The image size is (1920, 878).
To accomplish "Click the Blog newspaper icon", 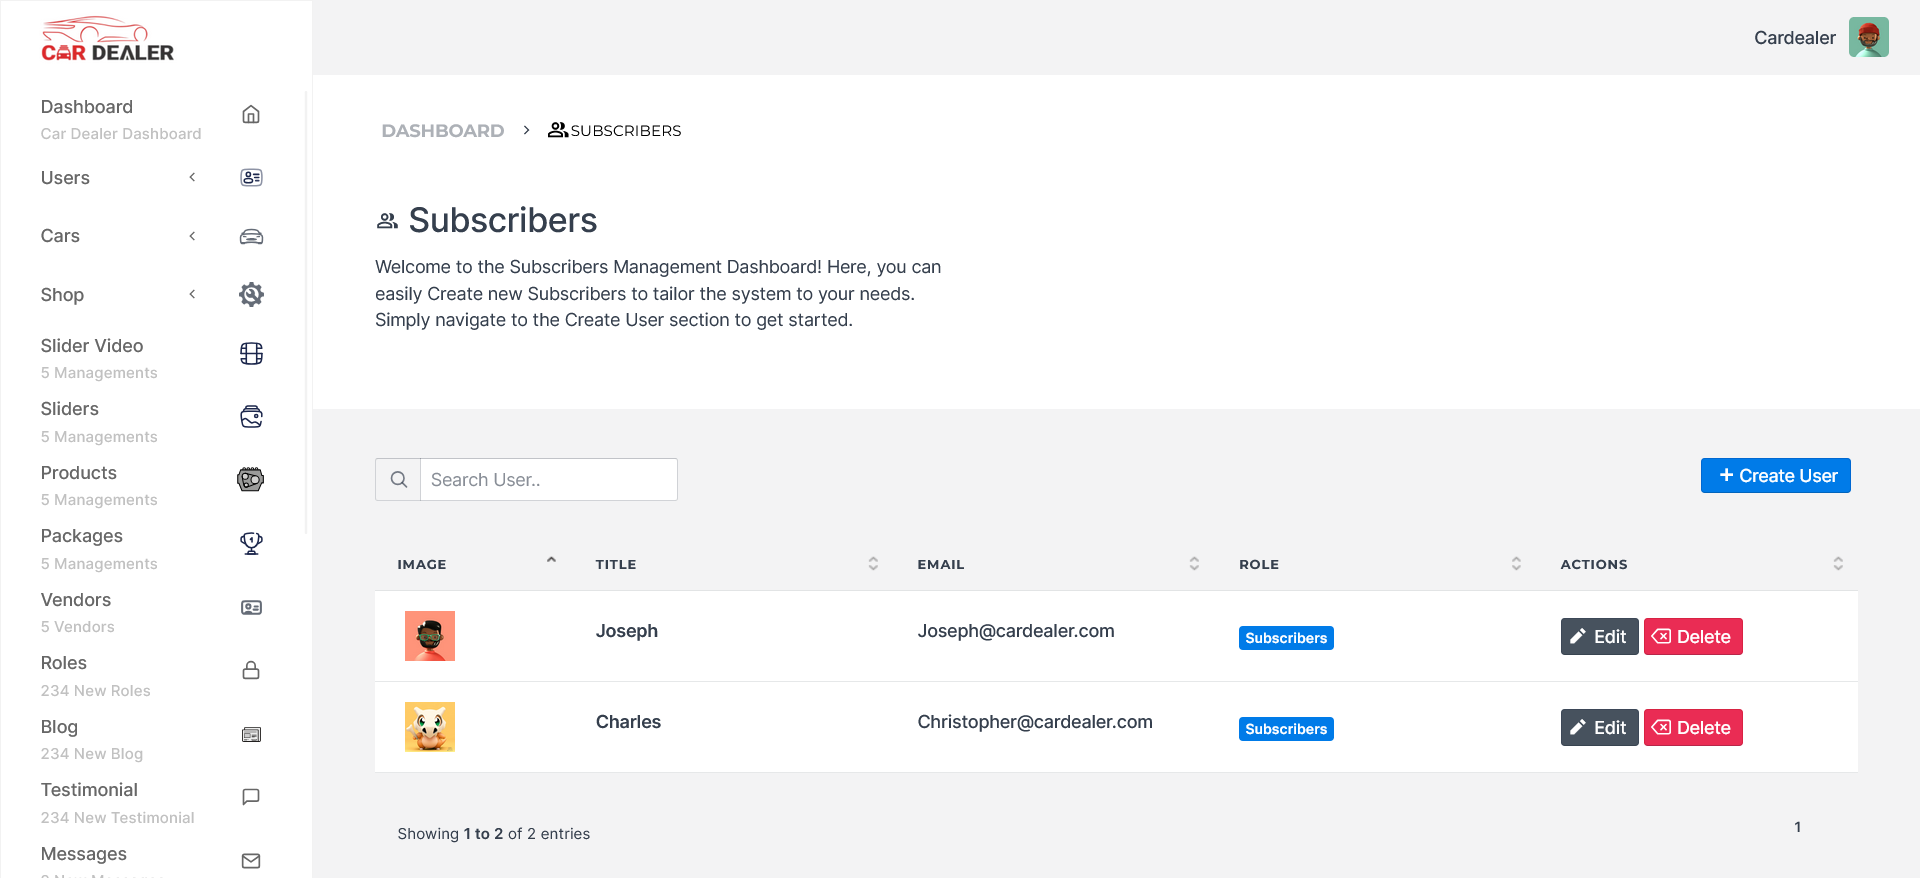I will pos(251,735).
